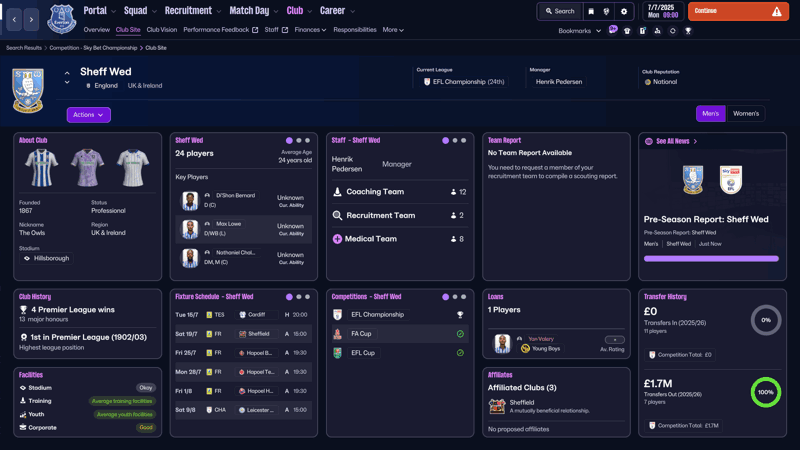Select second page dot in Sheff Wed players card
Image resolution: width=800 pixels, height=450 pixels.
tap(299, 140)
